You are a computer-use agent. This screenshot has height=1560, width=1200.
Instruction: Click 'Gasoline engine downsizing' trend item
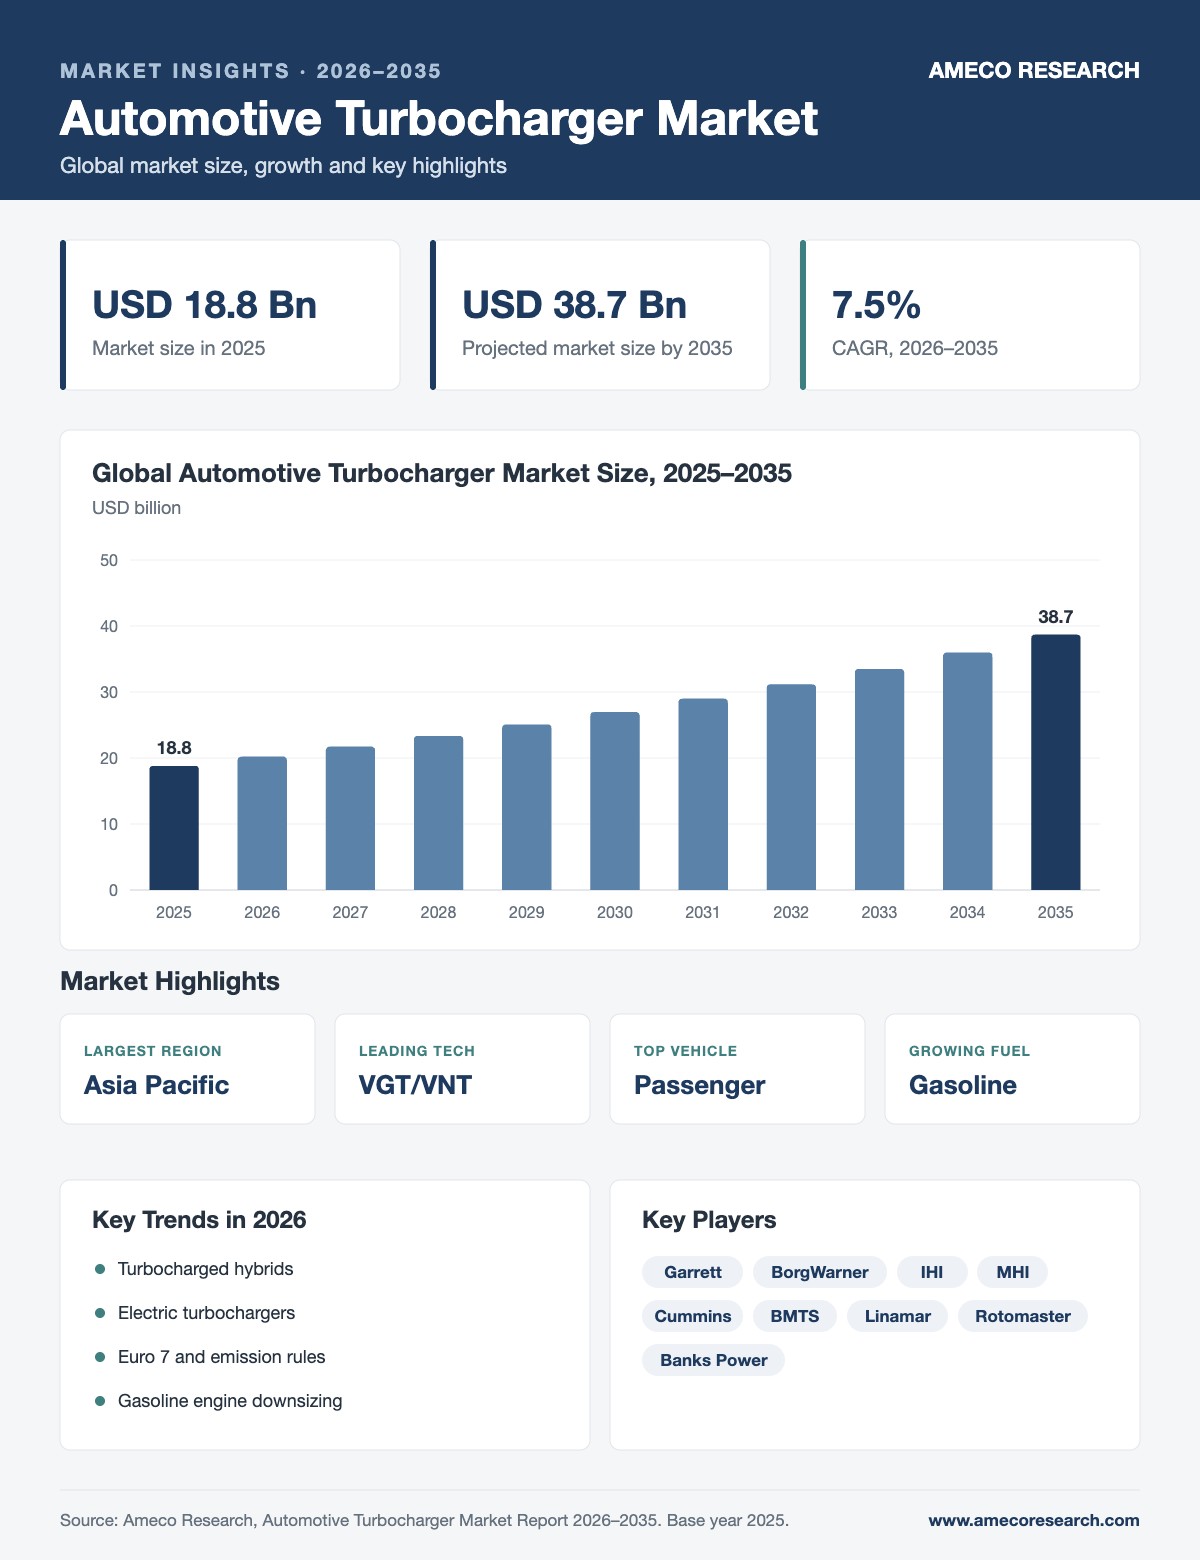coord(230,1401)
